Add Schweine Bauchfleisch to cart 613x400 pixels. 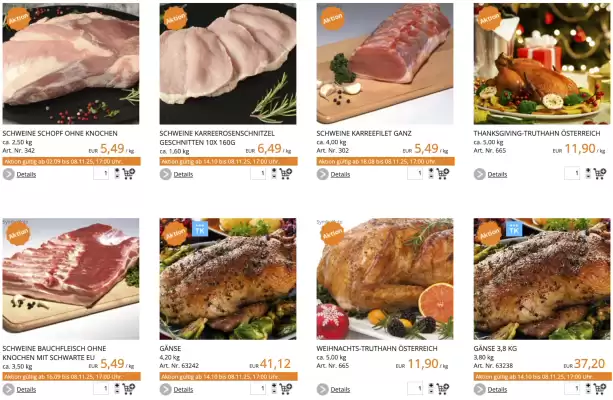129,389
